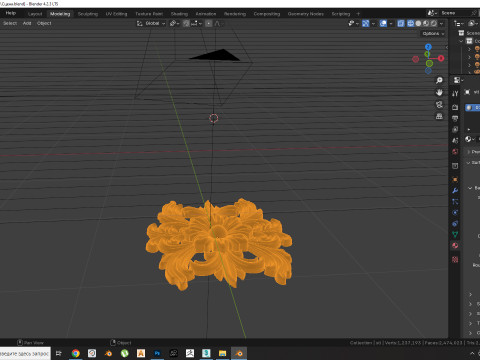Open the Texture properties checker tab
The image size is (480, 360).
pos(455,259)
